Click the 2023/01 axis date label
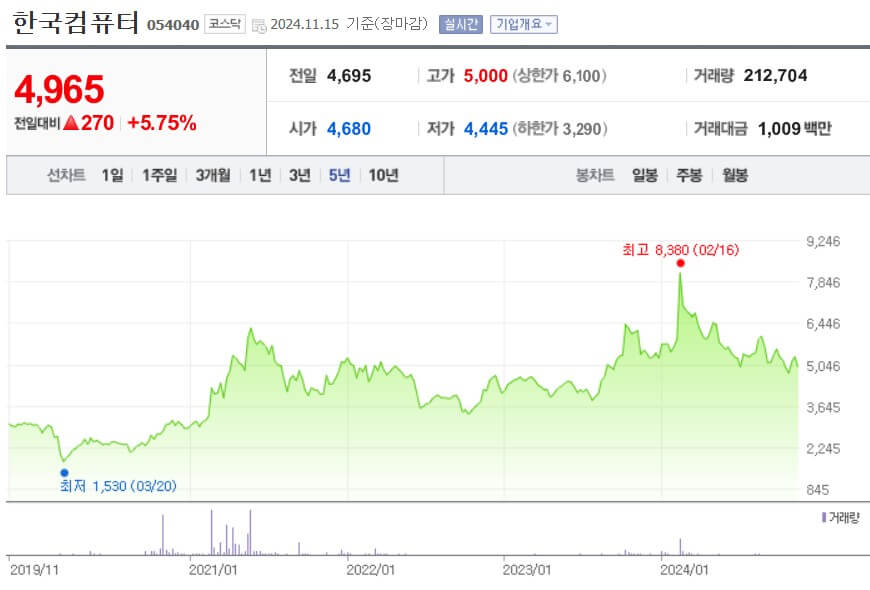Screen dimensions: 870x590 tap(527, 570)
